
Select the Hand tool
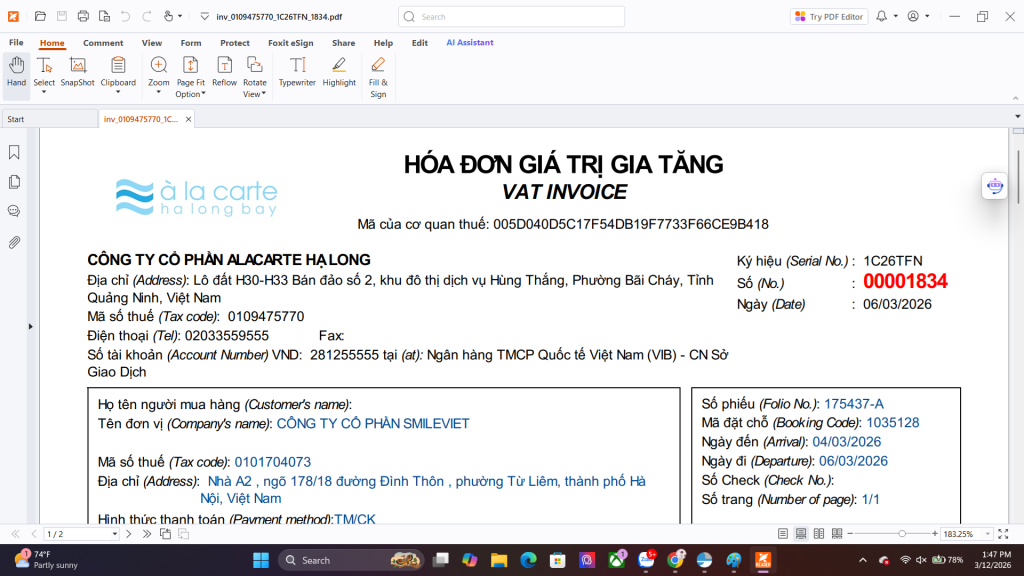[16, 71]
